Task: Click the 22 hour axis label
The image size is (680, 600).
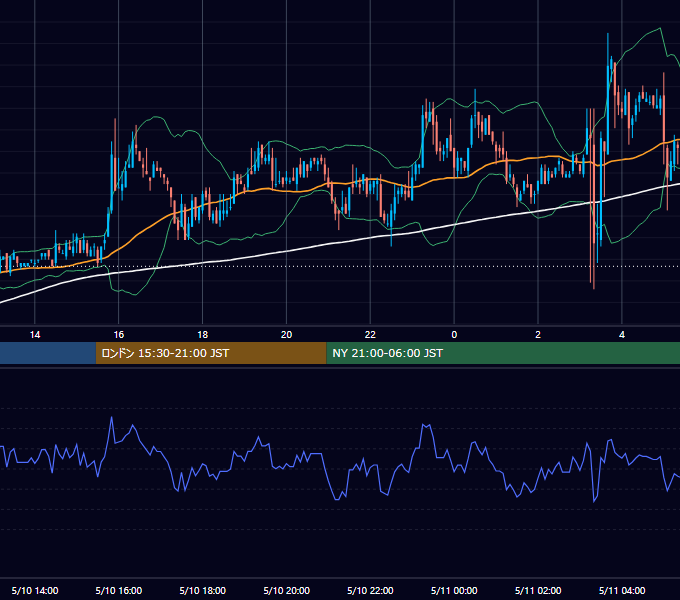Action: click(x=370, y=335)
